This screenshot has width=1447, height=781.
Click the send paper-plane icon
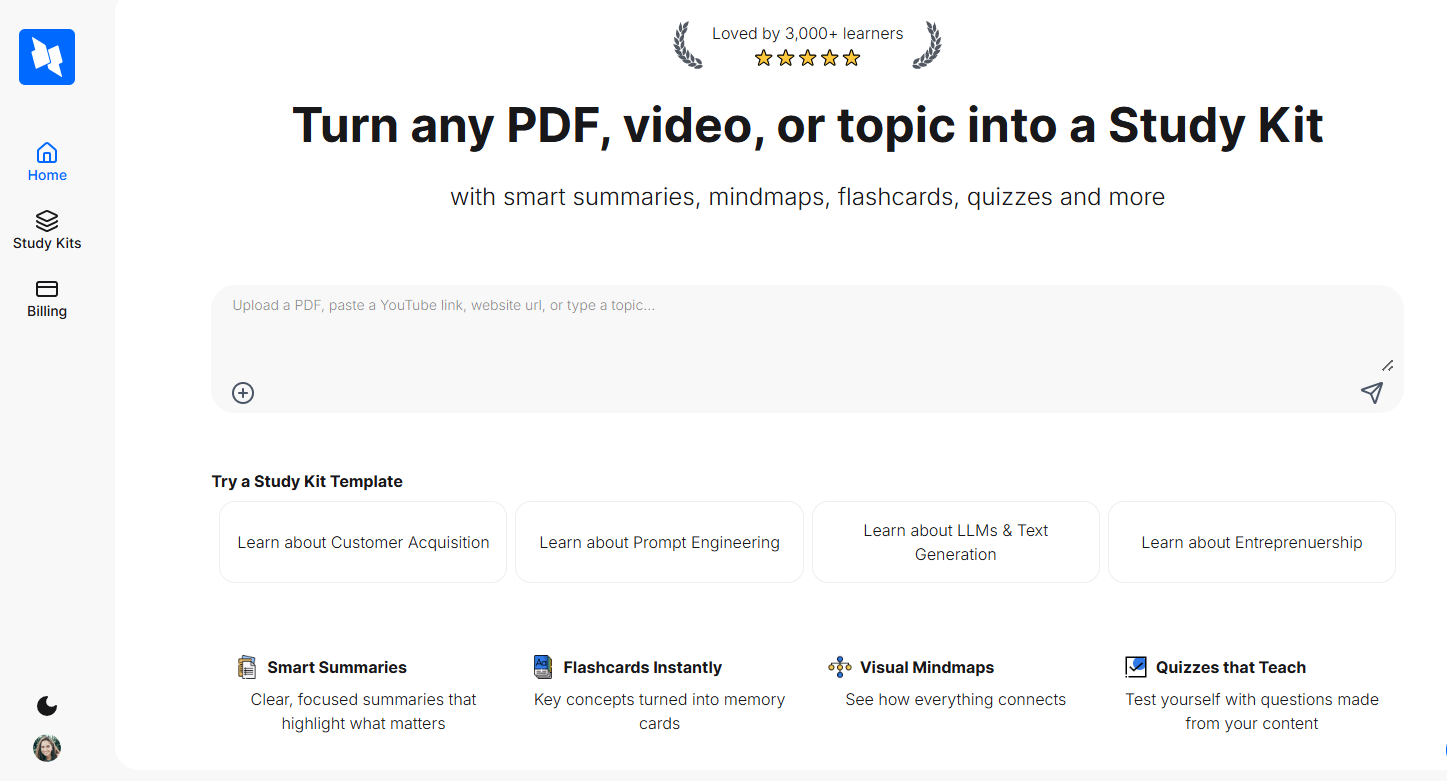pyautogui.click(x=1372, y=393)
